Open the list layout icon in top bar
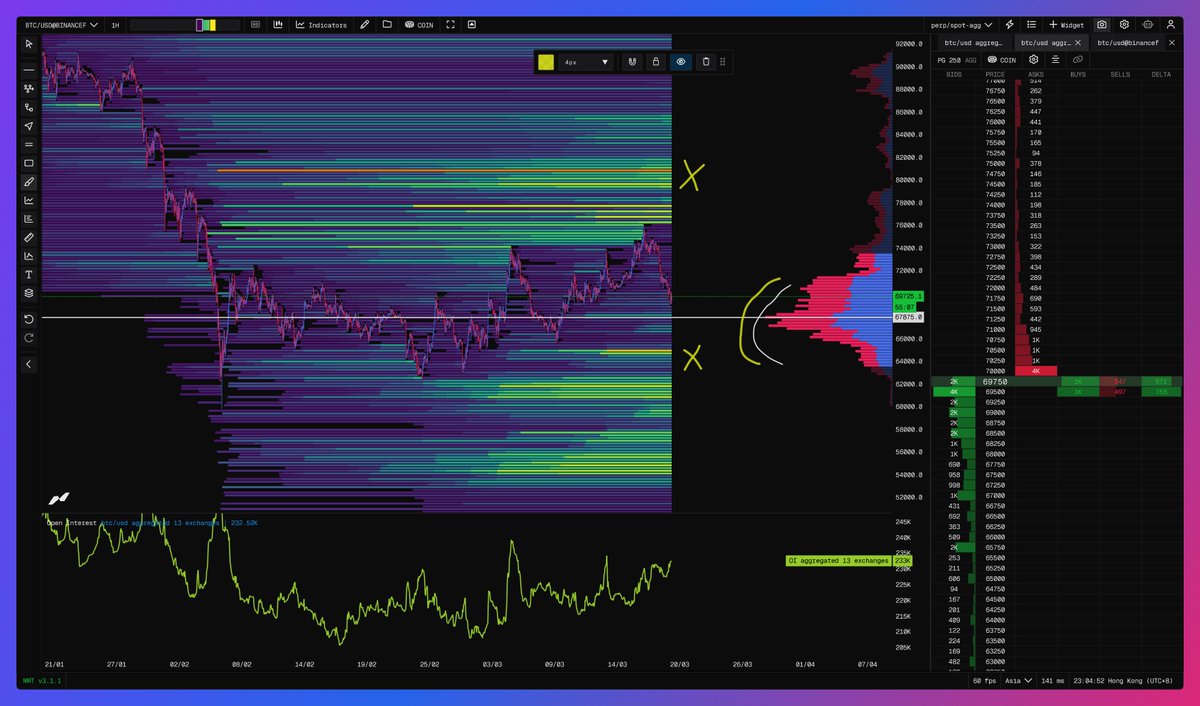The width and height of the screenshot is (1200, 706). (1031, 24)
